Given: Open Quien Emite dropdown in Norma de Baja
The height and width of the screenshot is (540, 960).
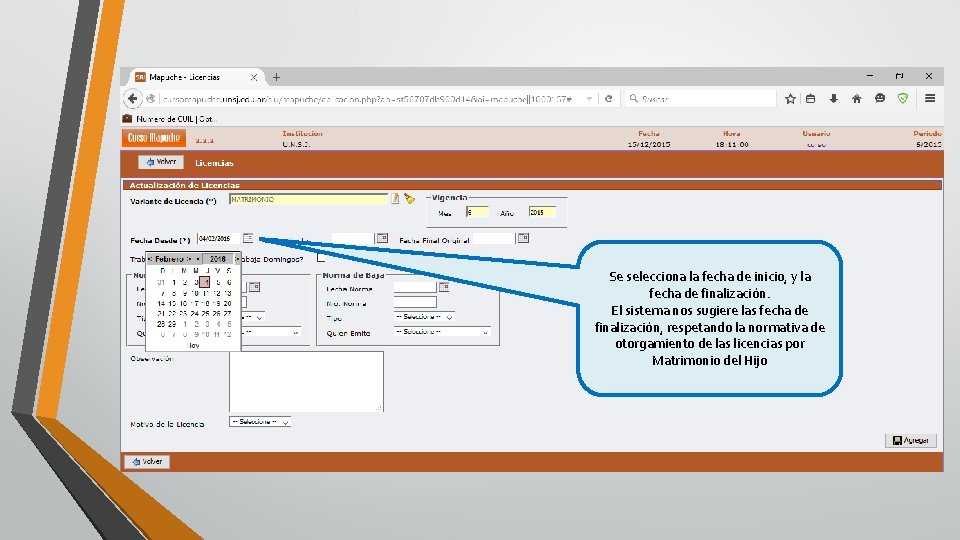Looking at the screenshot, I should [x=442, y=332].
